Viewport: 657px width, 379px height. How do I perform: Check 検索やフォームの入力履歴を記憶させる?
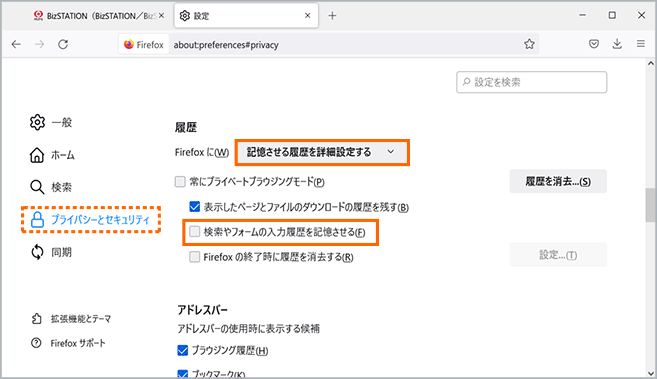coord(194,232)
